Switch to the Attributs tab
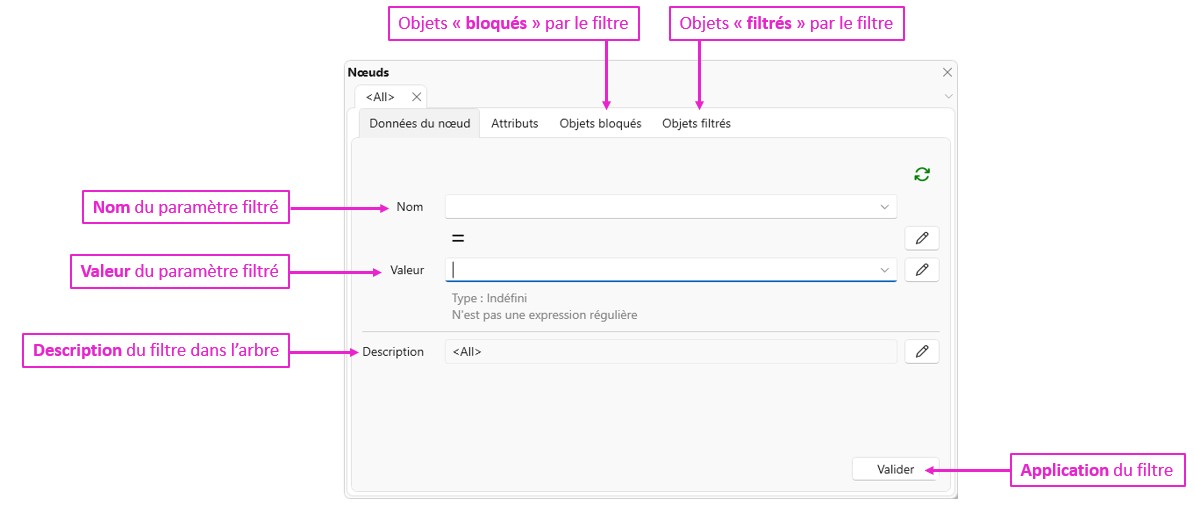This screenshot has height=507, width=1194. point(515,123)
